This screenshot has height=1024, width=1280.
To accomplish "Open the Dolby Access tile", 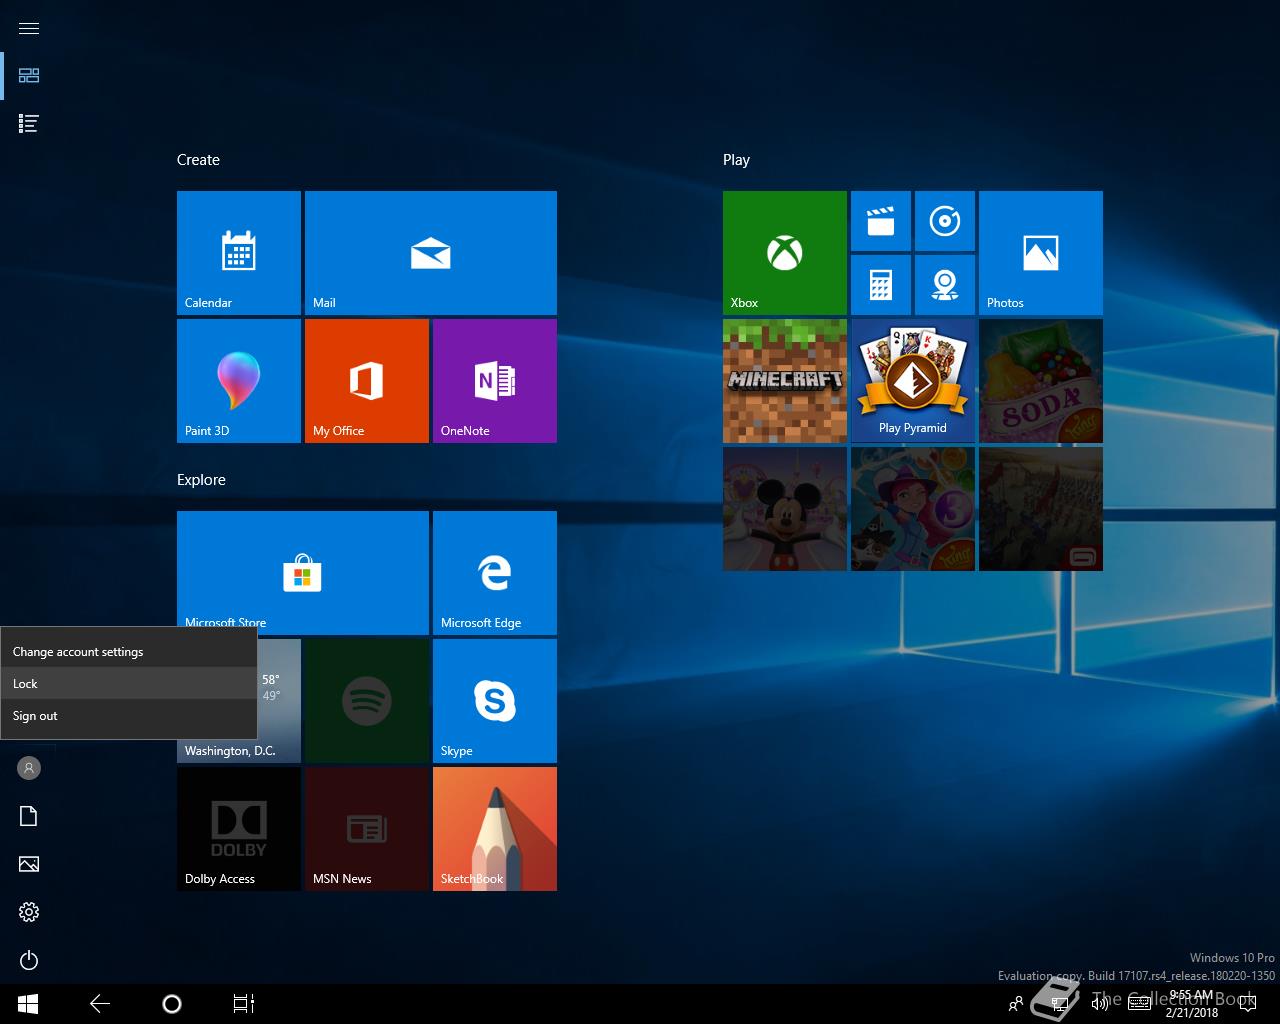I will point(239,829).
